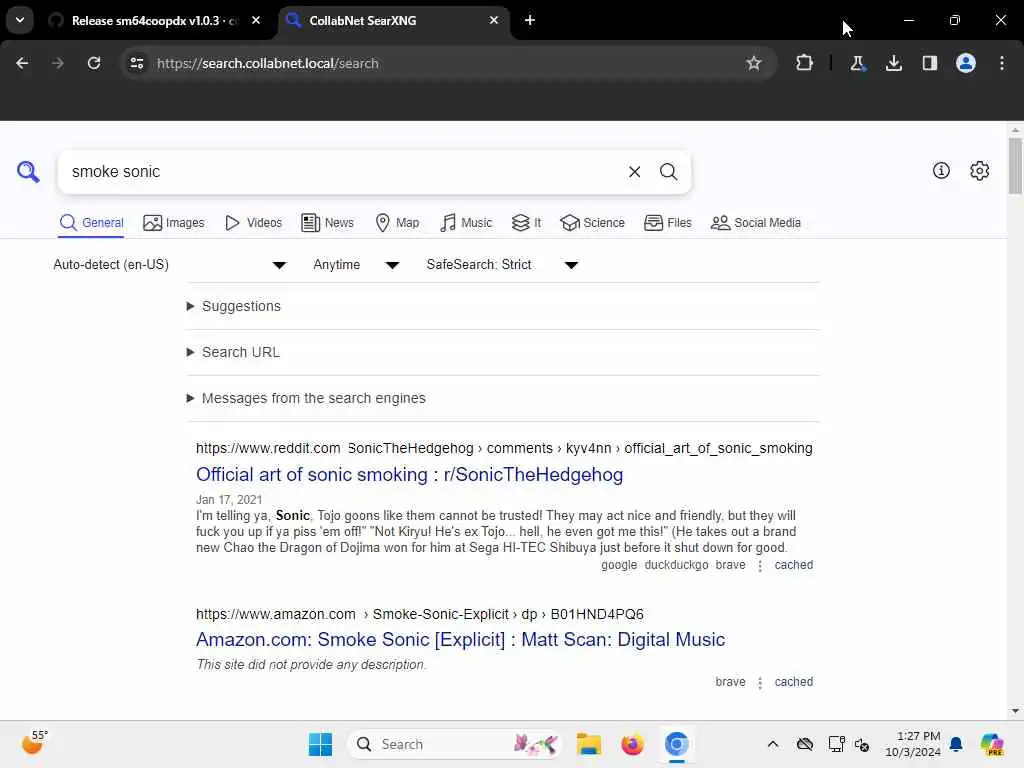Open the notification bell in taskbar
Screen dimensions: 1024x768
tap(956, 744)
